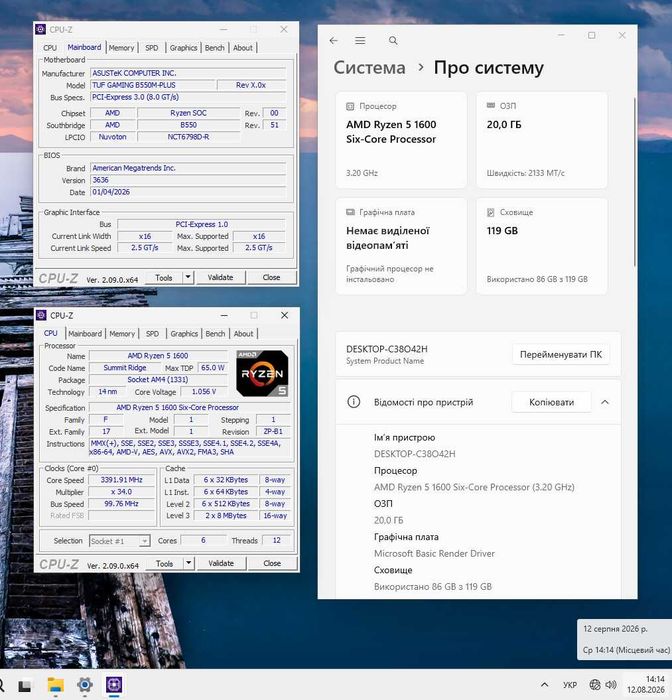Open the 'Процесор' card
This screenshot has height=700, width=672.
[401, 140]
